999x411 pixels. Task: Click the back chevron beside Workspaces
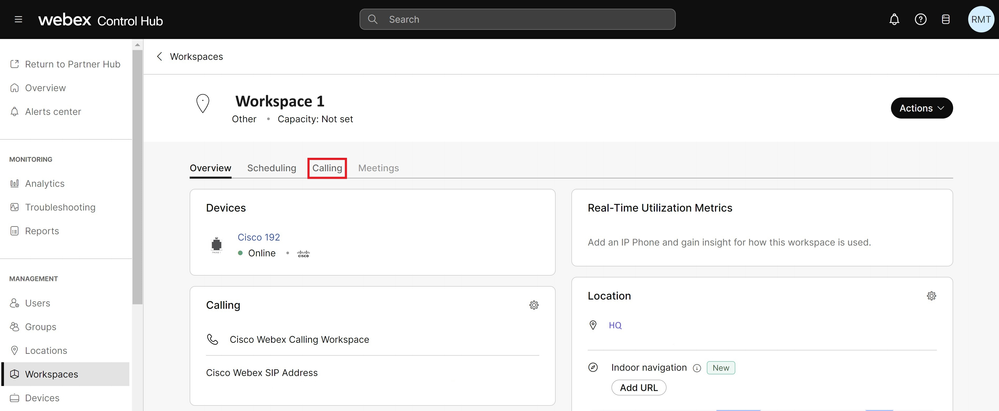(x=159, y=57)
